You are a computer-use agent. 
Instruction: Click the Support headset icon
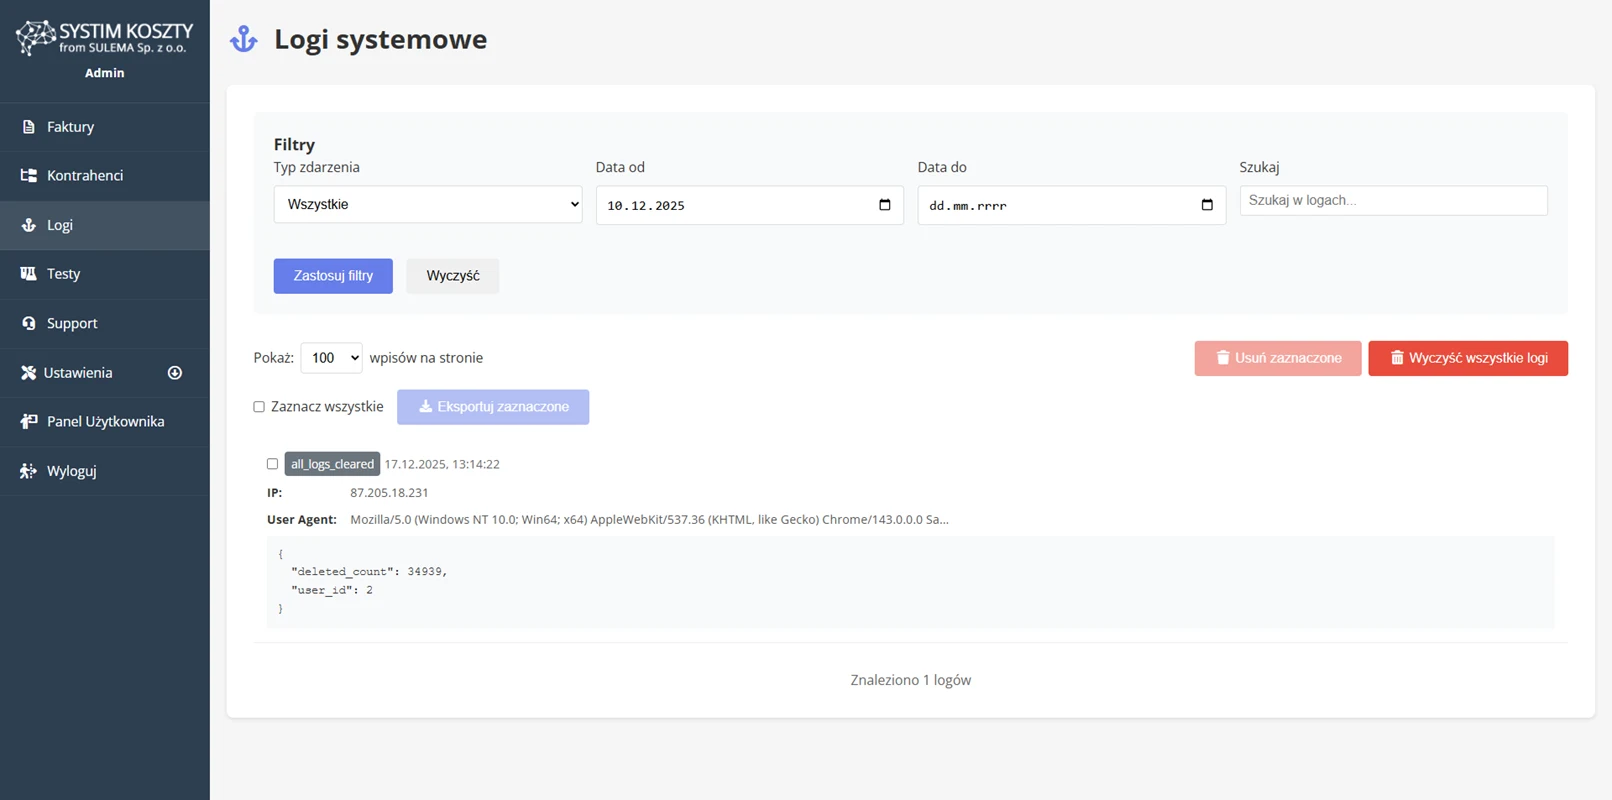[28, 323]
